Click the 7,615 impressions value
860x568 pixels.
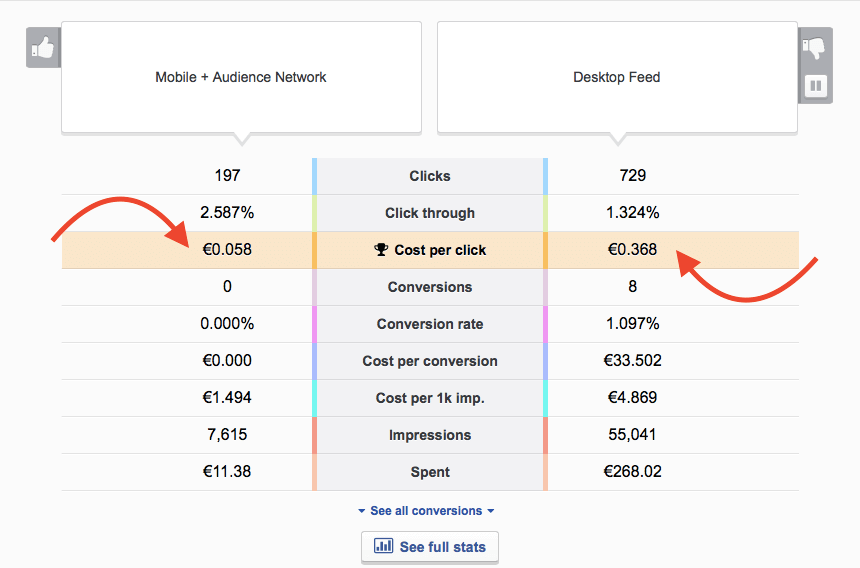point(227,435)
